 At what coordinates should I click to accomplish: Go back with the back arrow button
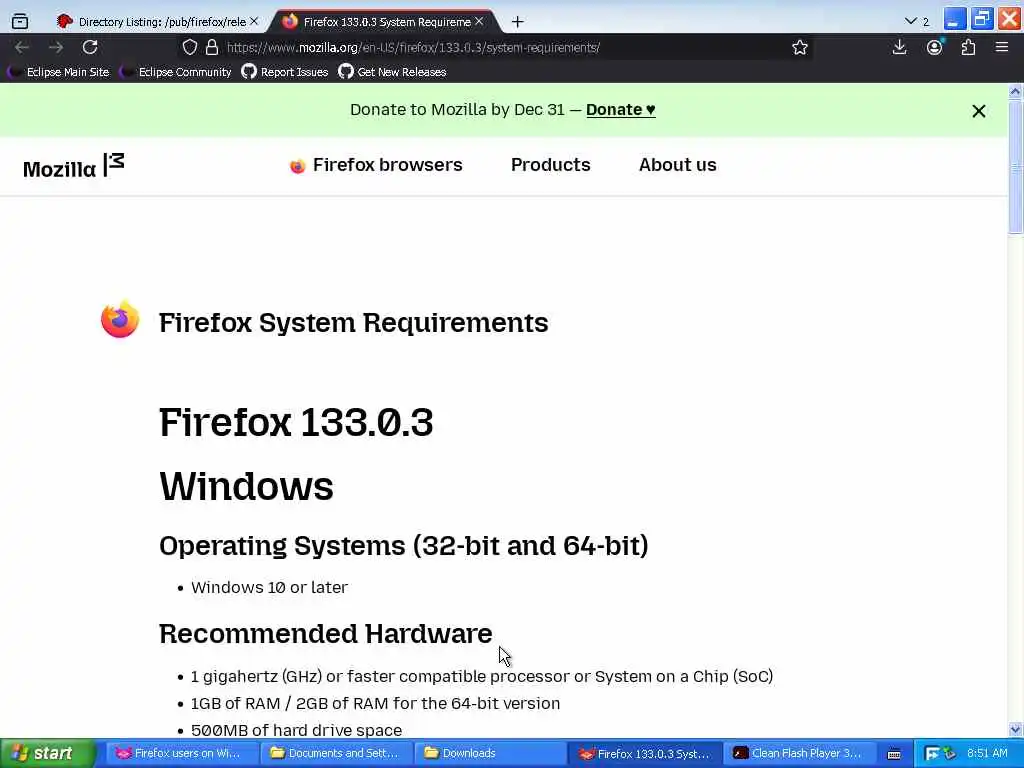coord(22,47)
